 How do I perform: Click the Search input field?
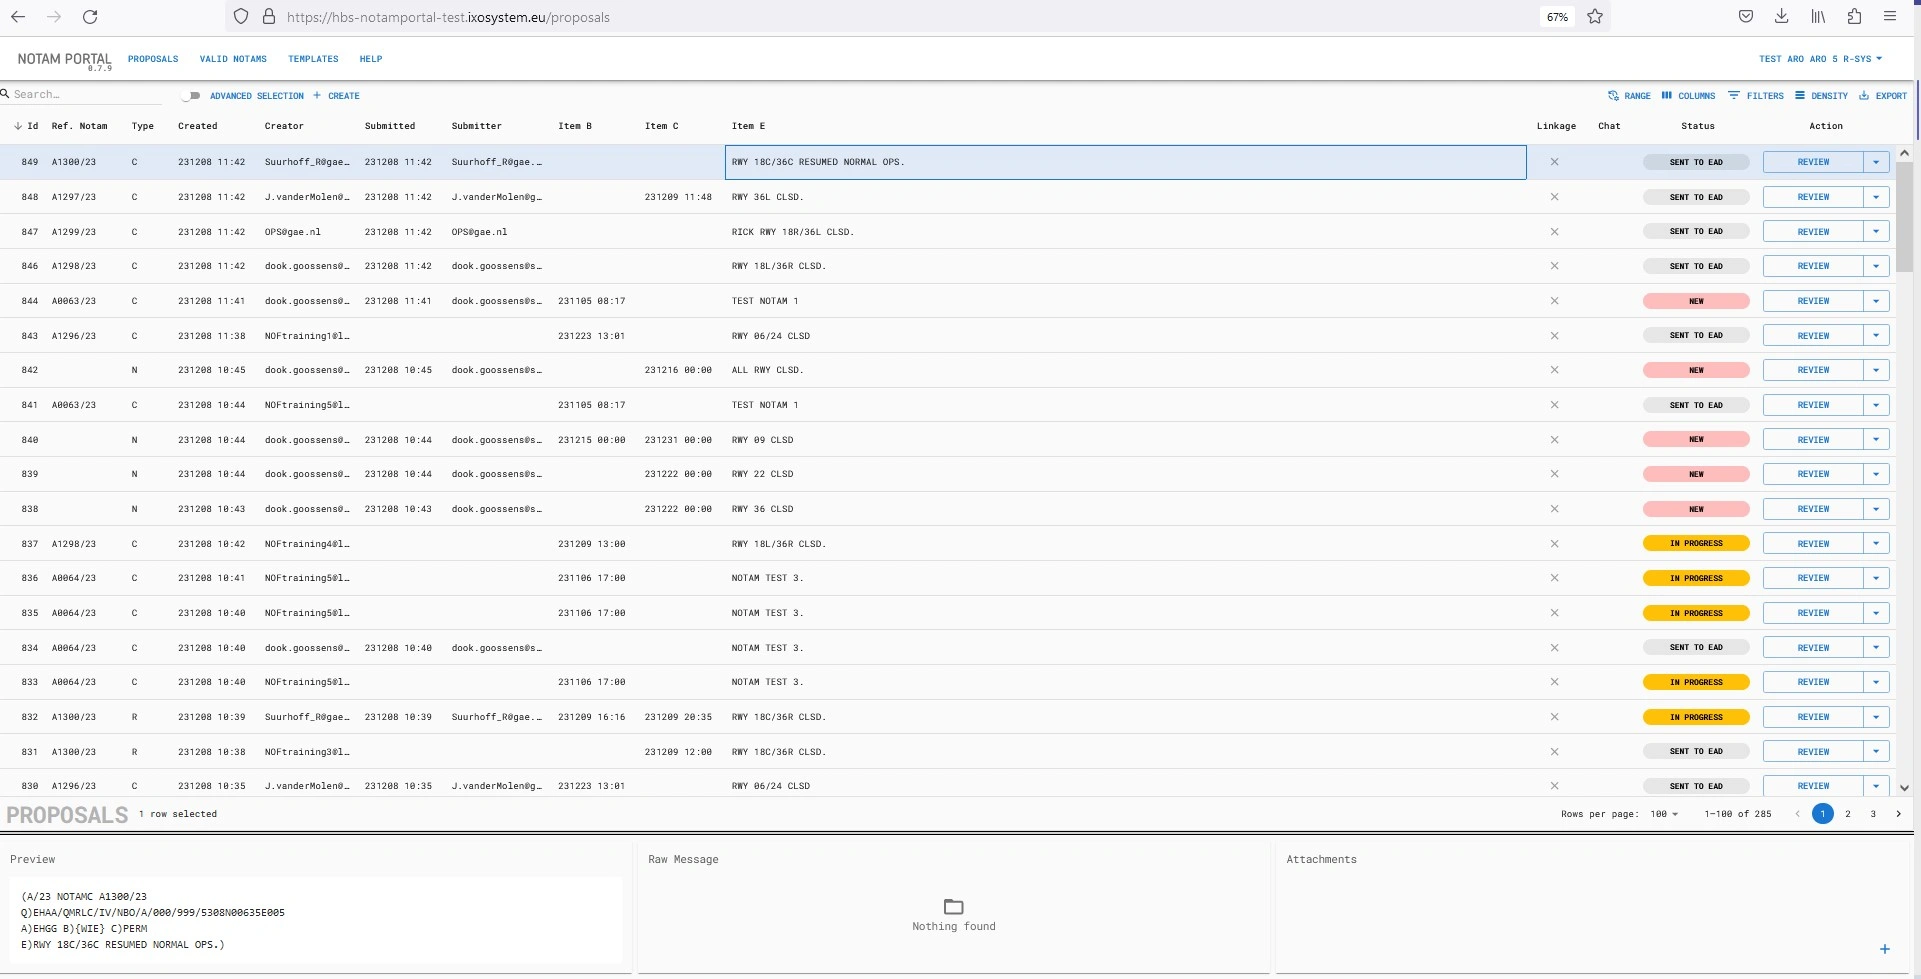coord(85,94)
